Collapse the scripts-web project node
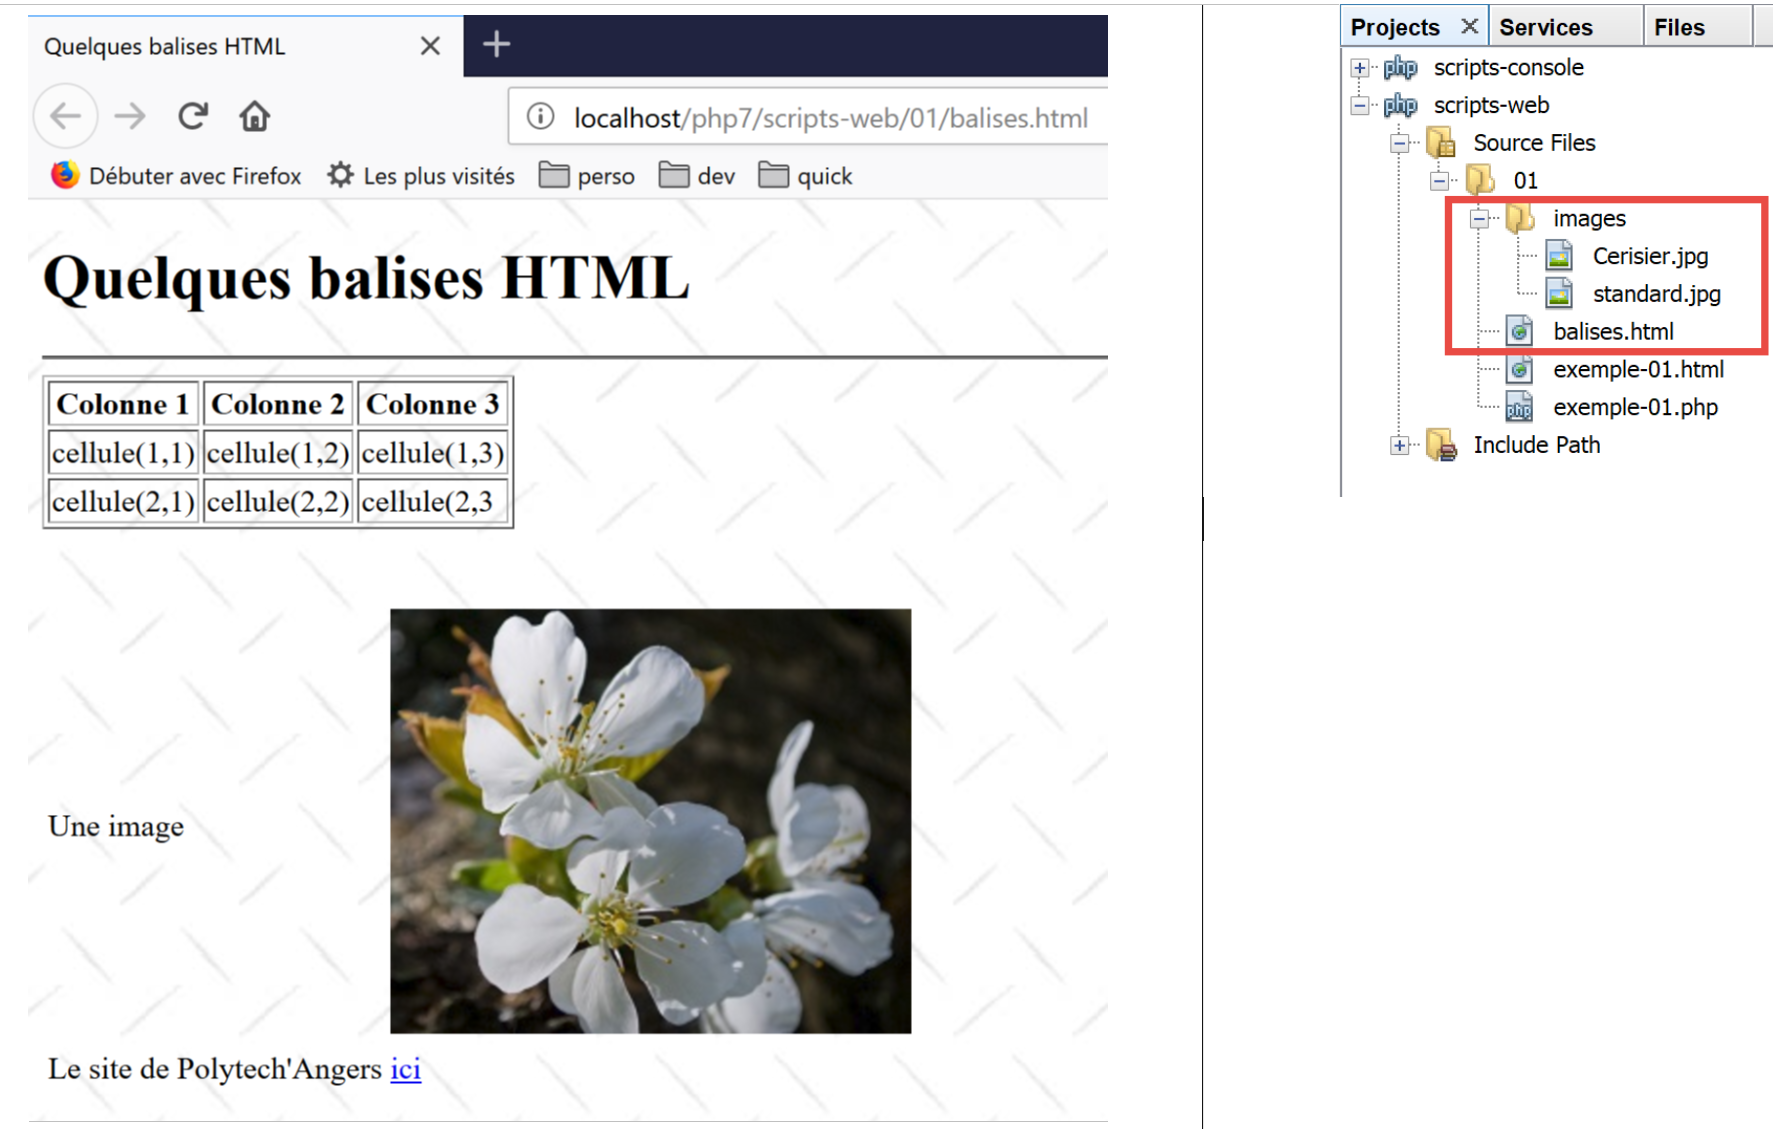The height and width of the screenshot is (1129, 1773). pos(1359,105)
